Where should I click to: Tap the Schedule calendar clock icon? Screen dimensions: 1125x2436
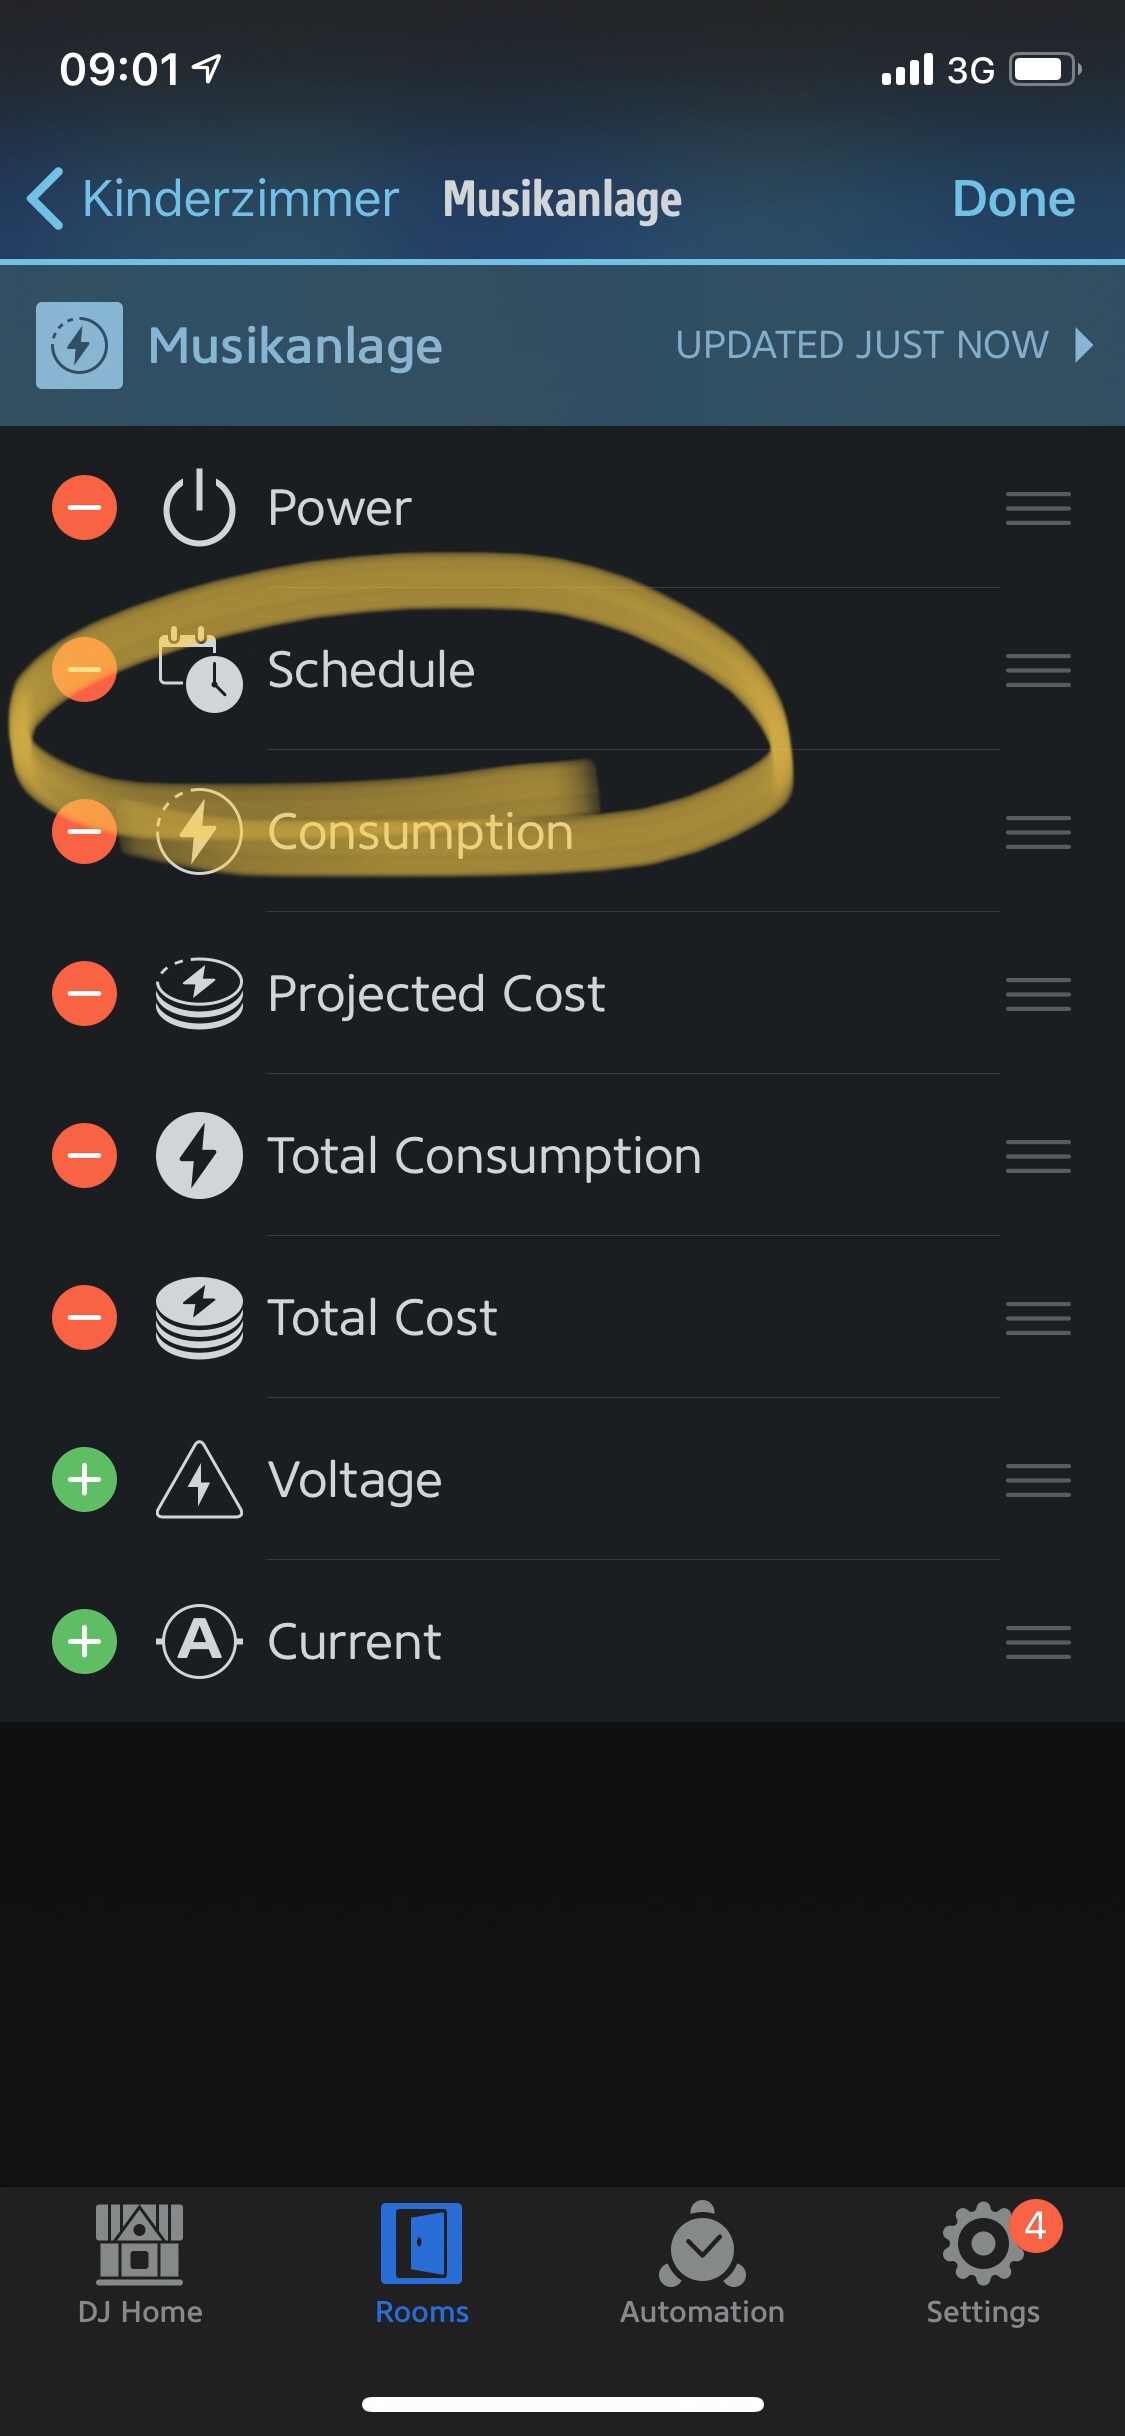[199, 669]
